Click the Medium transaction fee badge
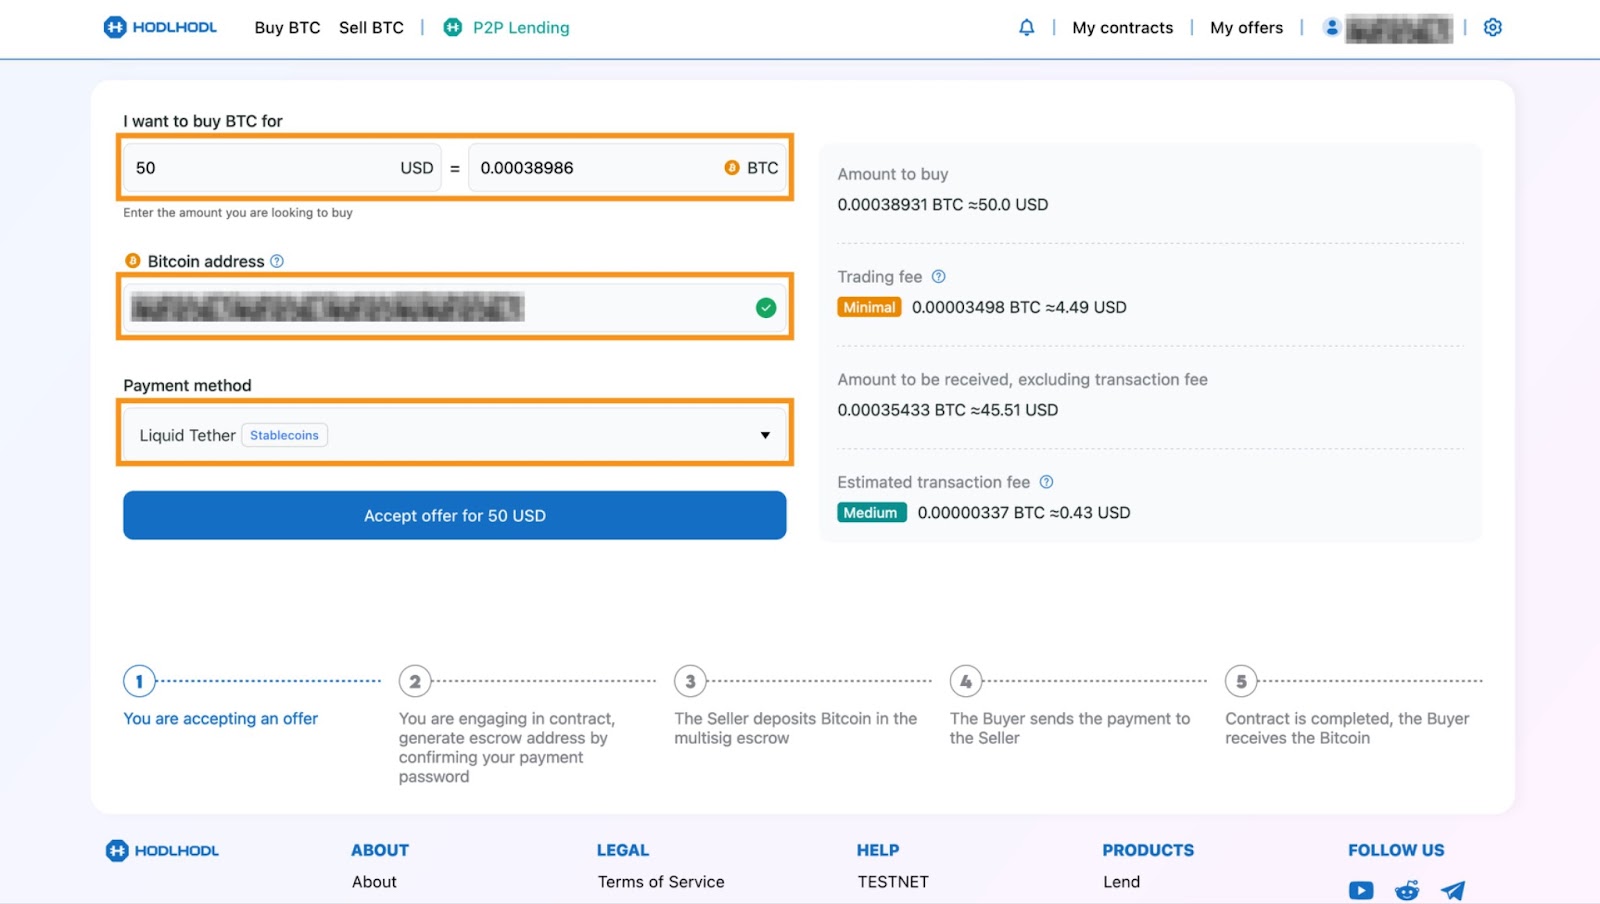 point(871,513)
